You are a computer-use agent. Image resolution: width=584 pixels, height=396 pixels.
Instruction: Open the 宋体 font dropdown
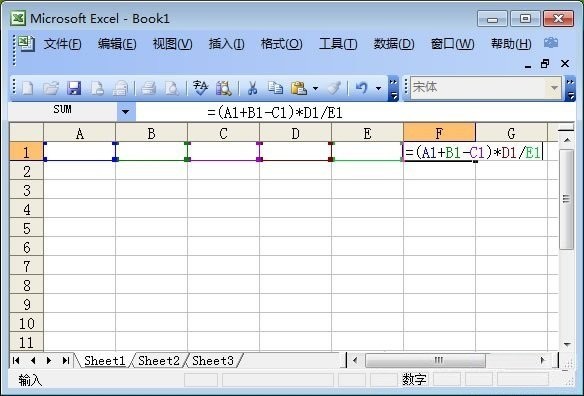coord(554,88)
